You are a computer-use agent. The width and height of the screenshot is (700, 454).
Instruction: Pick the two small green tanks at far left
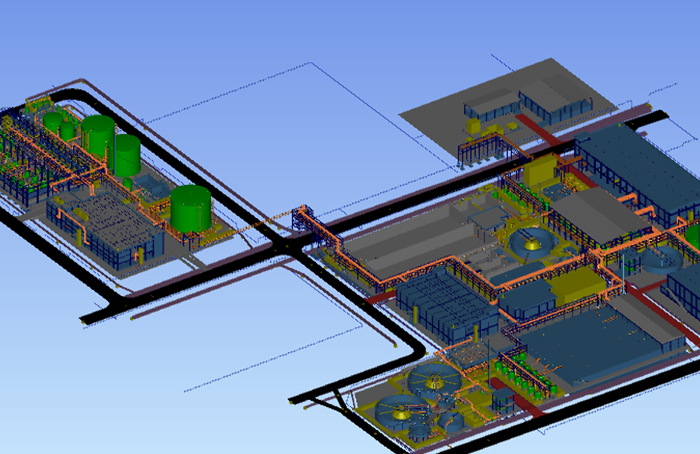(60, 125)
